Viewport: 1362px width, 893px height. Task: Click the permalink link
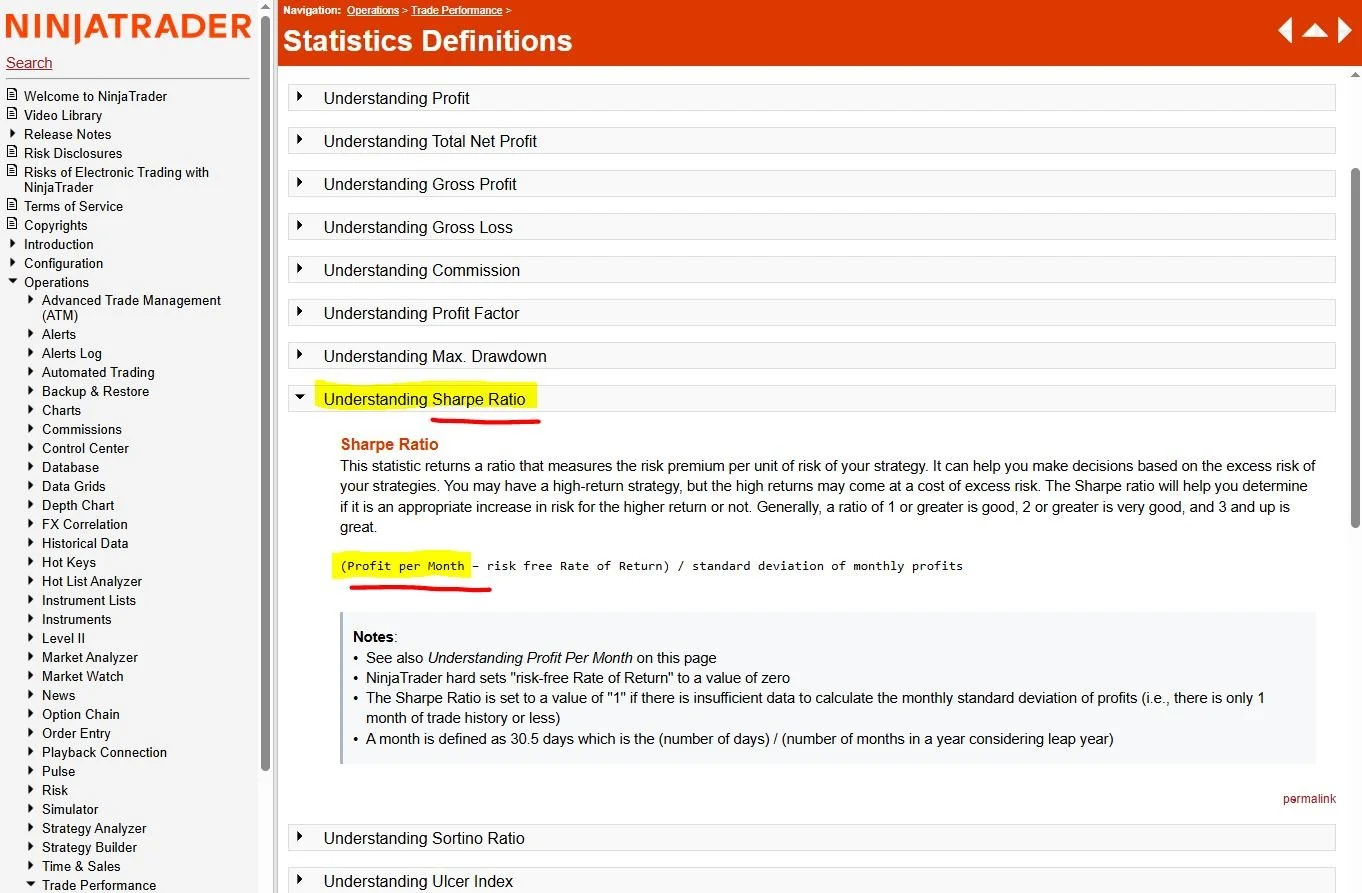[1309, 799]
